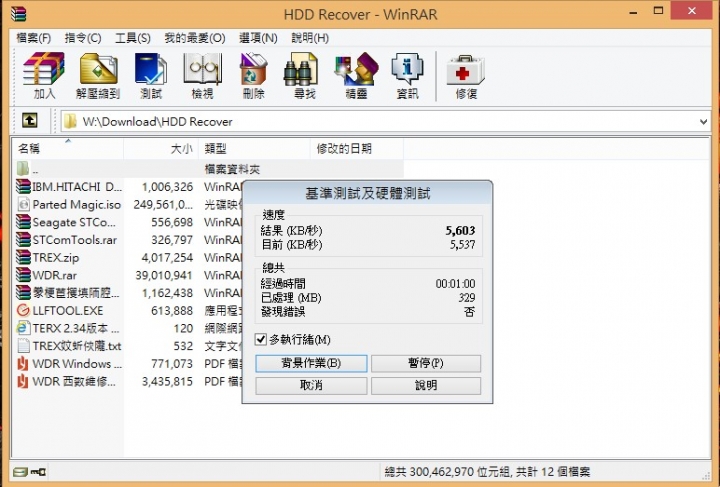720x487 pixels.
Task: Go up one folder with the arrow button
Action: 30,121
